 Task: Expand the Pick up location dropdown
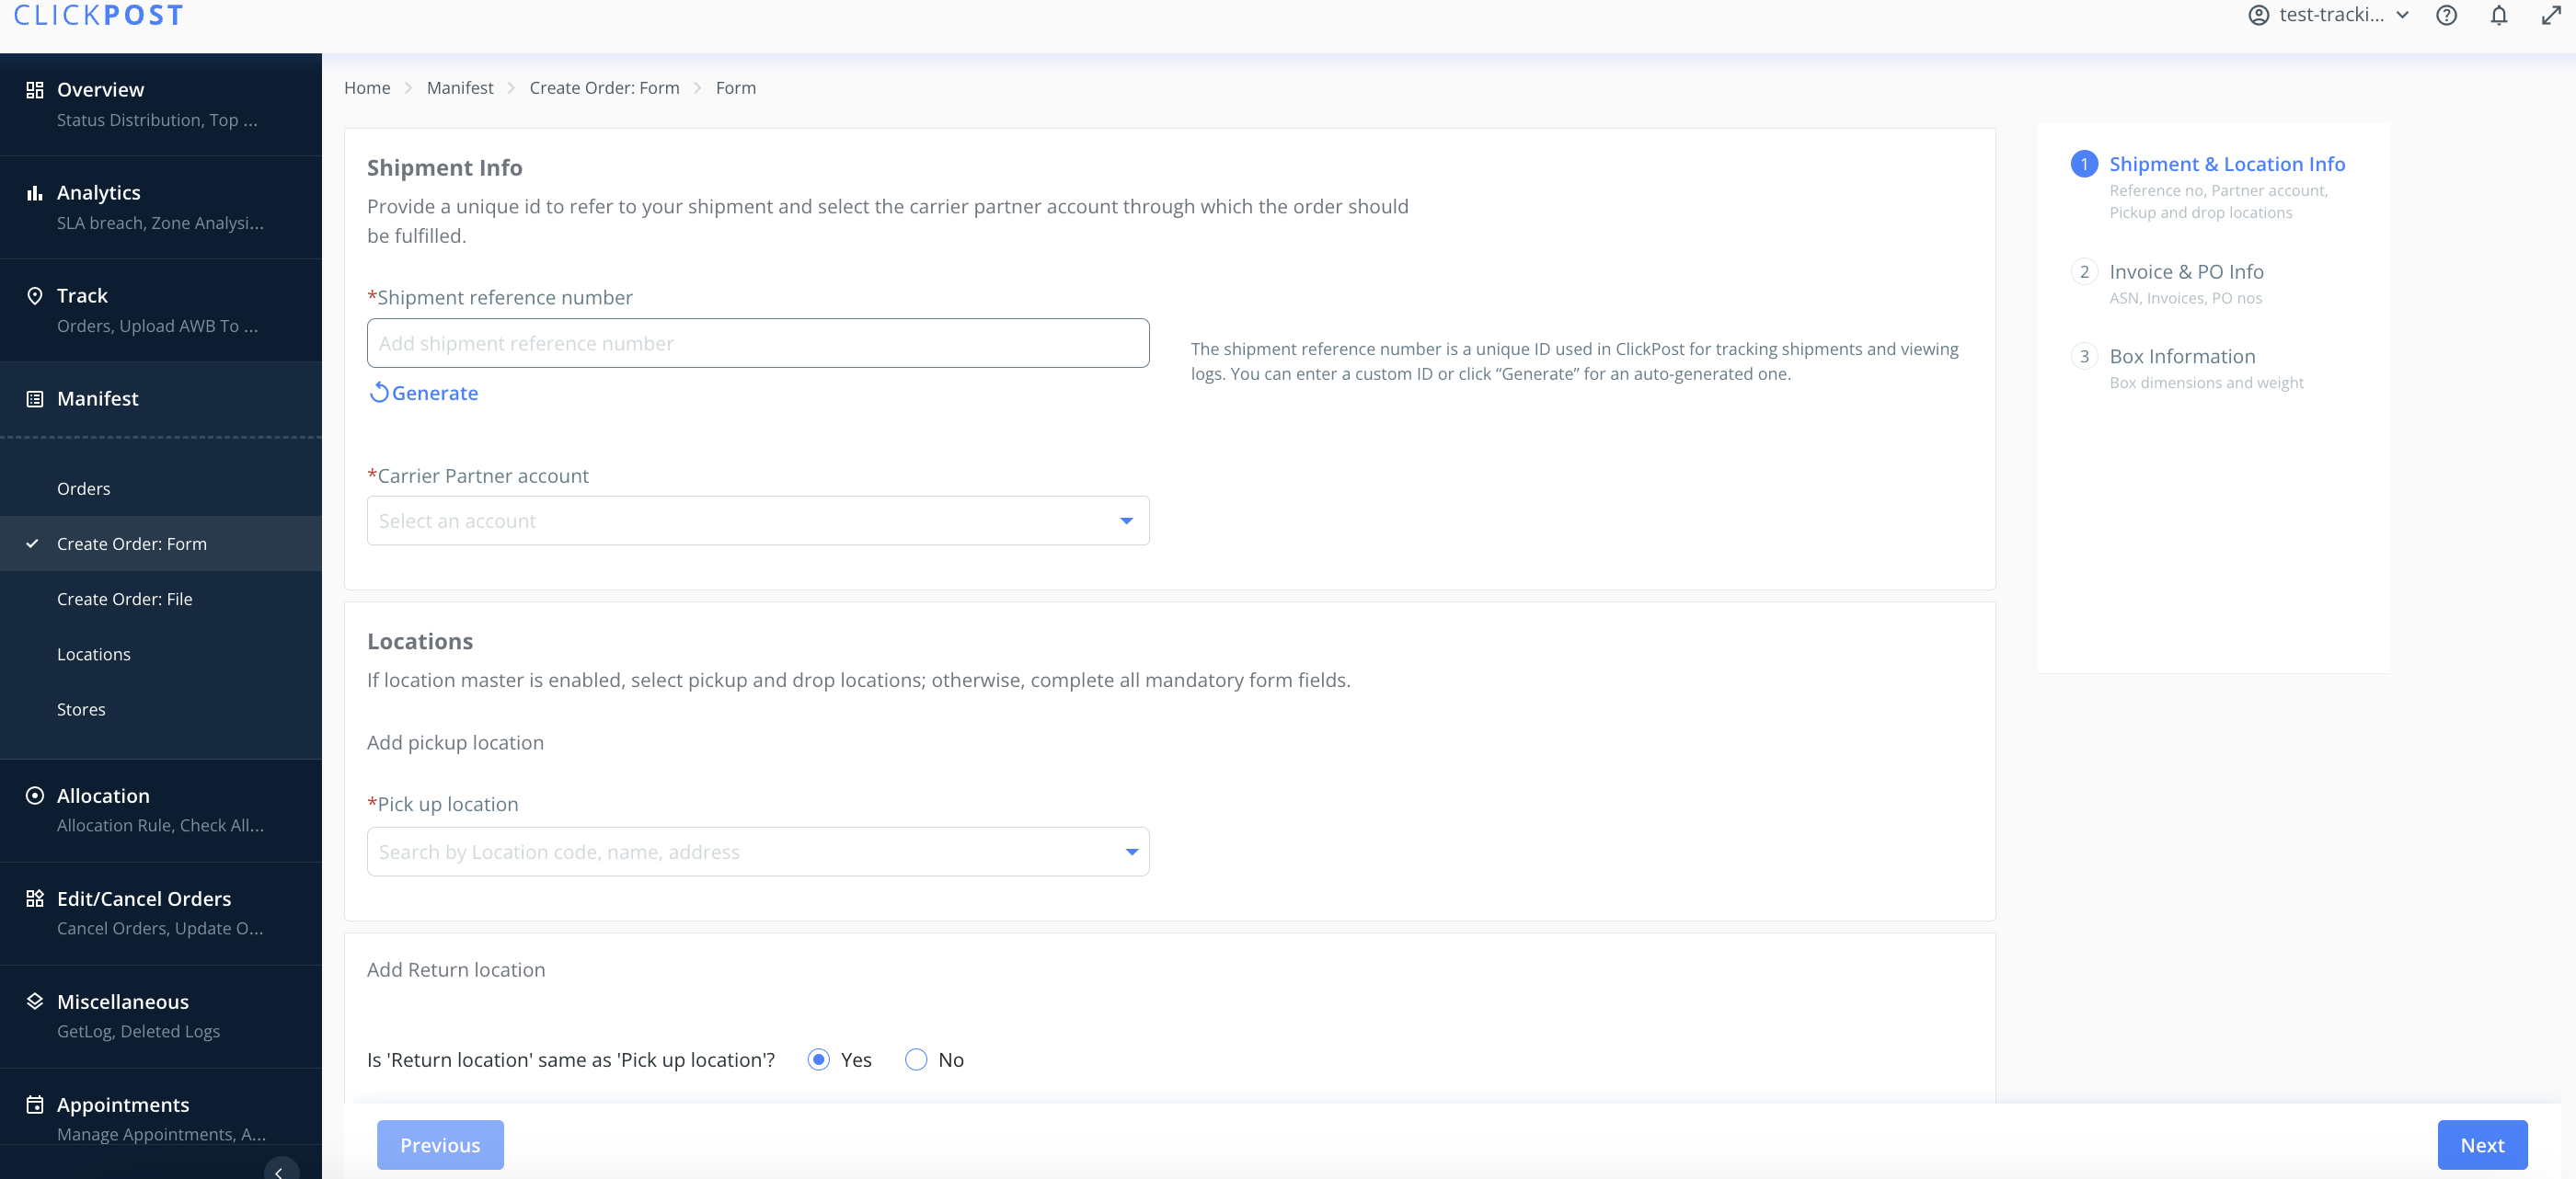(x=757, y=852)
